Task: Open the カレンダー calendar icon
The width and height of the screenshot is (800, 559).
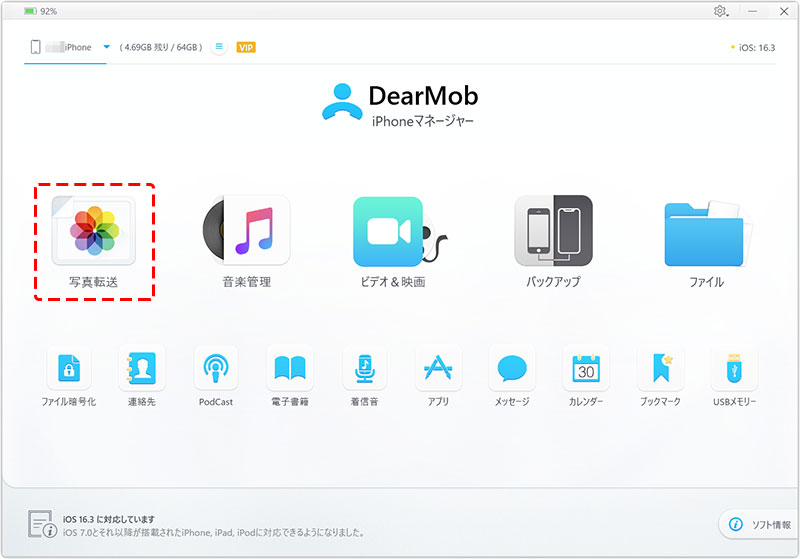Action: click(586, 368)
